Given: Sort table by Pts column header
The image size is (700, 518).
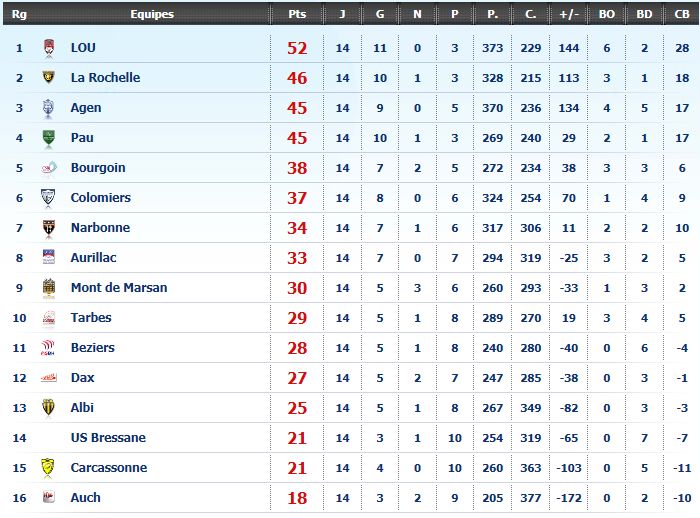Looking at the screenshot, I should (x=297, y=14).
